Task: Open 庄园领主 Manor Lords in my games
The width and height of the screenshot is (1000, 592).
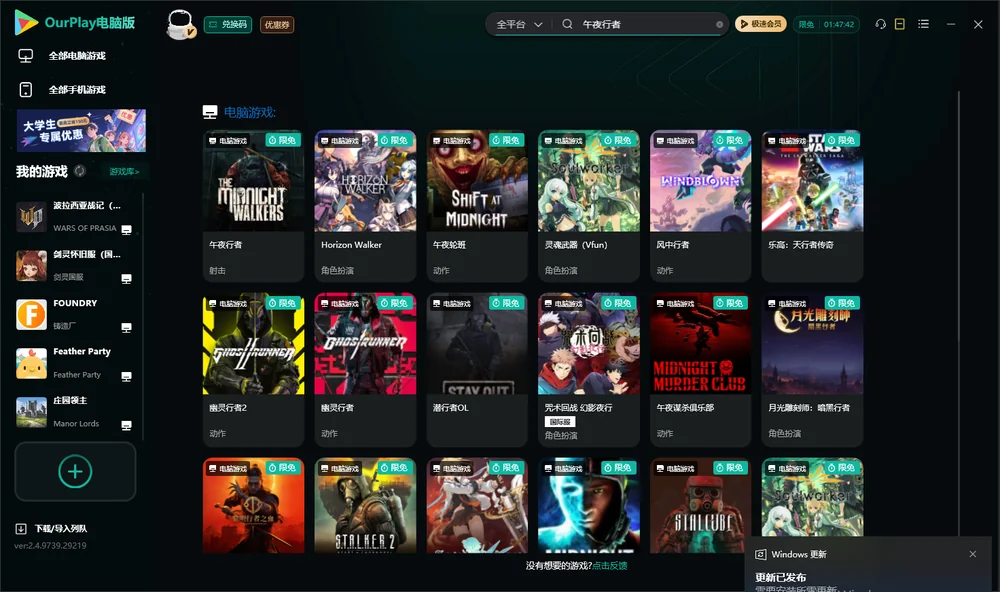Action: tap(75, 412)
